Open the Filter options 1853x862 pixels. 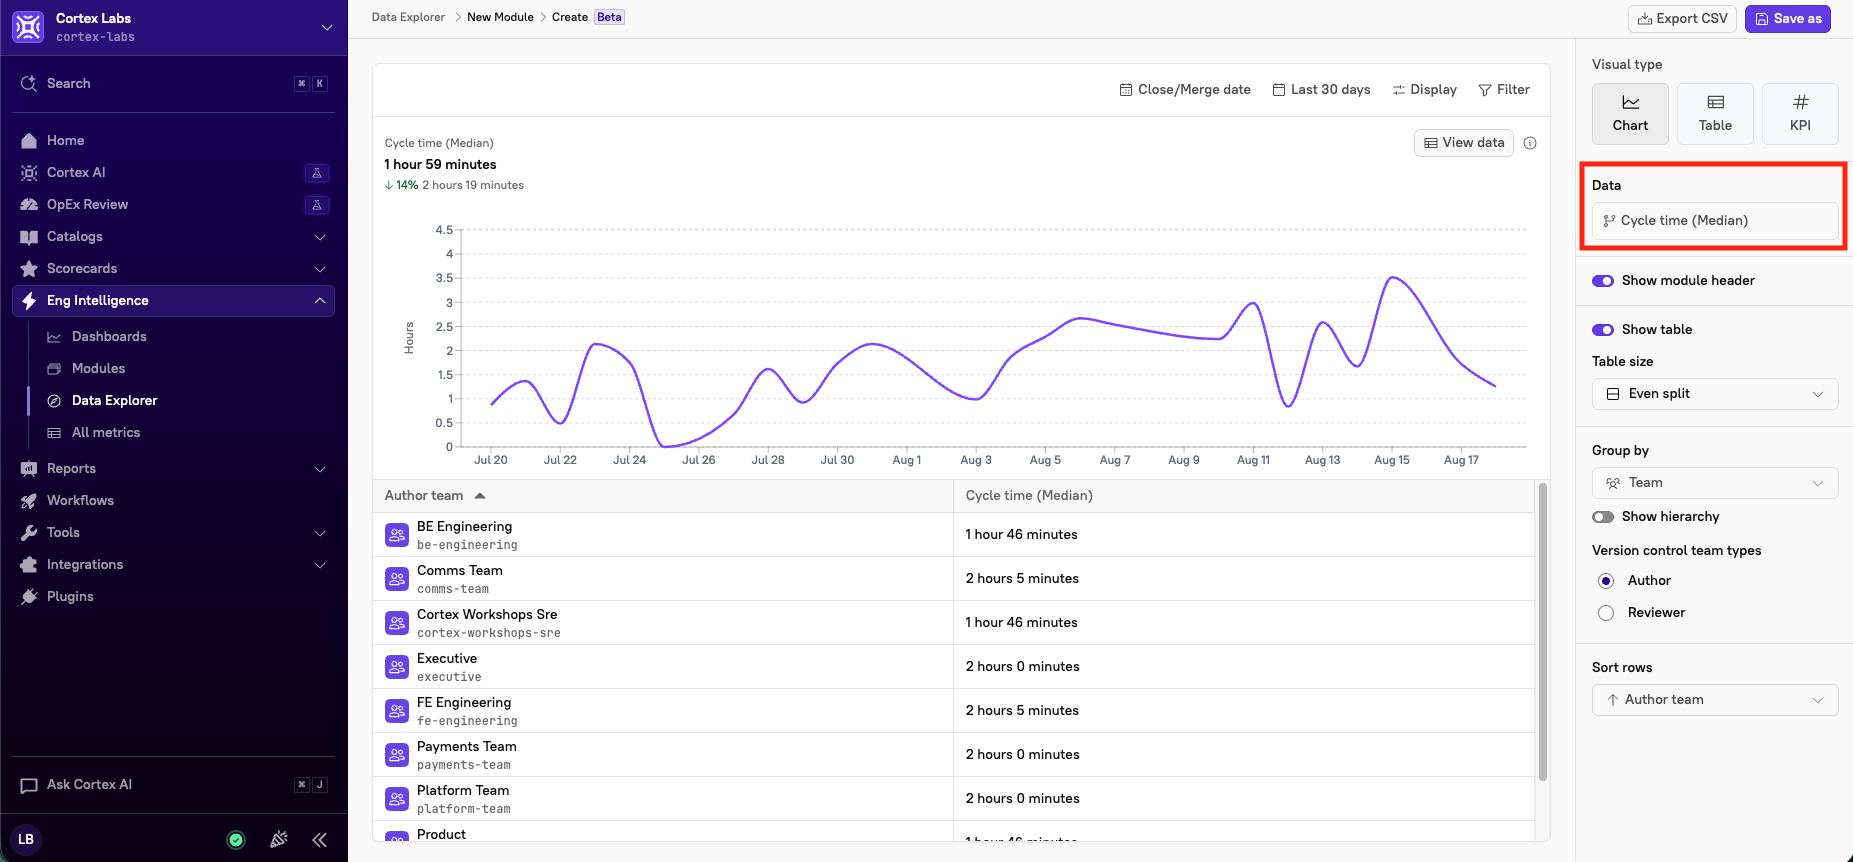1504,90
